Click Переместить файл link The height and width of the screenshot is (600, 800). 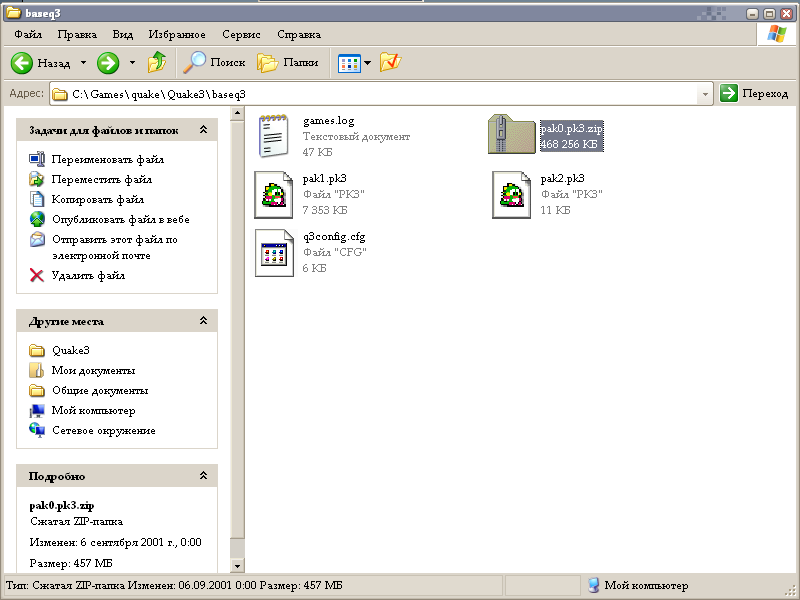pos(102,180)
